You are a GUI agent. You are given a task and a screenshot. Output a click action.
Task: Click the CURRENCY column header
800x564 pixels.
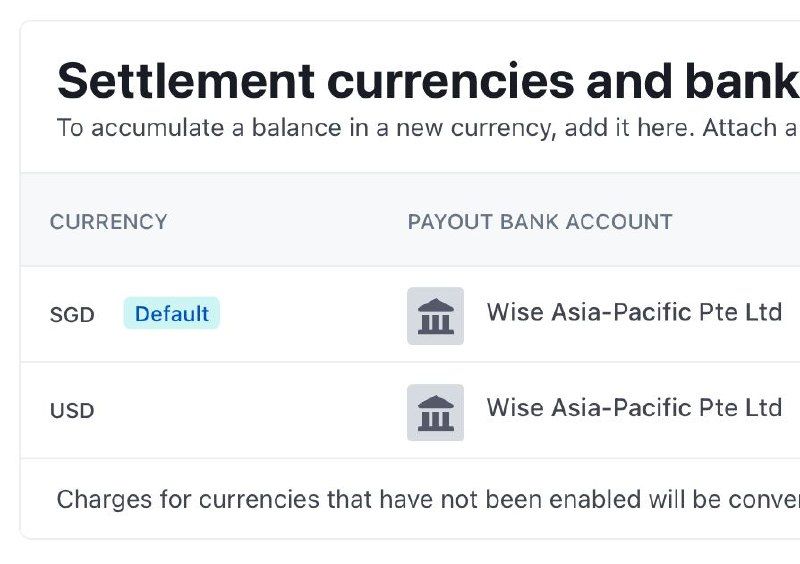pos(108,221)
